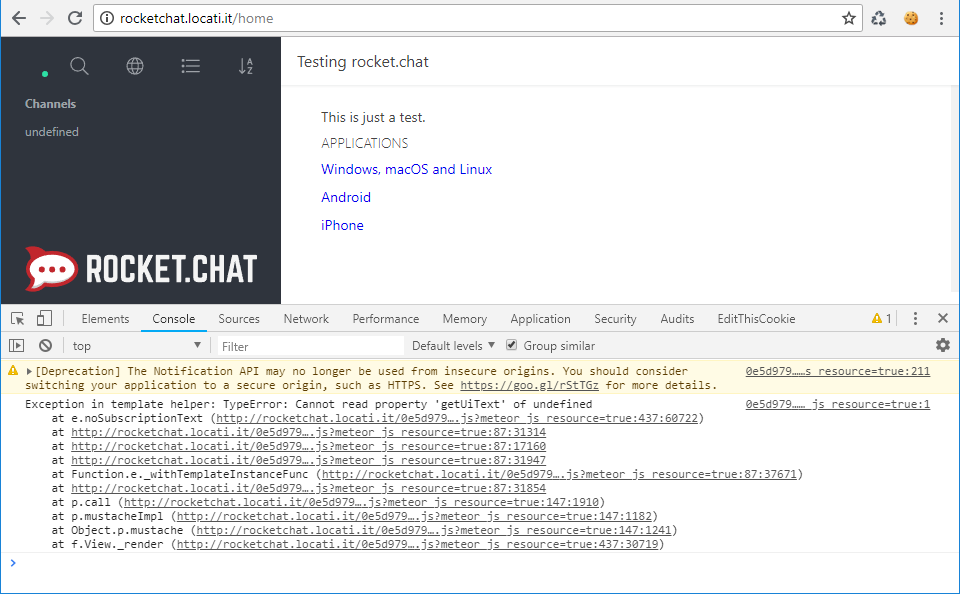Toggle the Group similar checkbox
The height and width of the screenshot is (594, 960).
(x=512, y=345)
